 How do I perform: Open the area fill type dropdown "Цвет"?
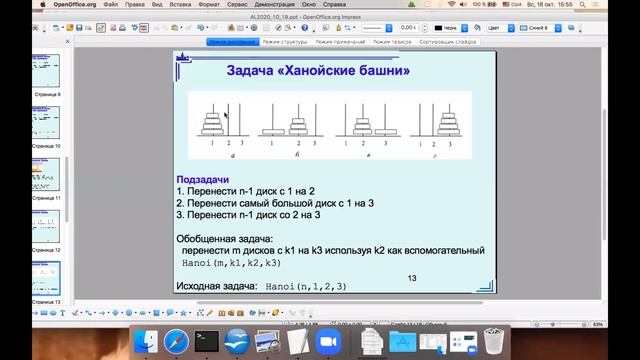(x=511, y=28)
